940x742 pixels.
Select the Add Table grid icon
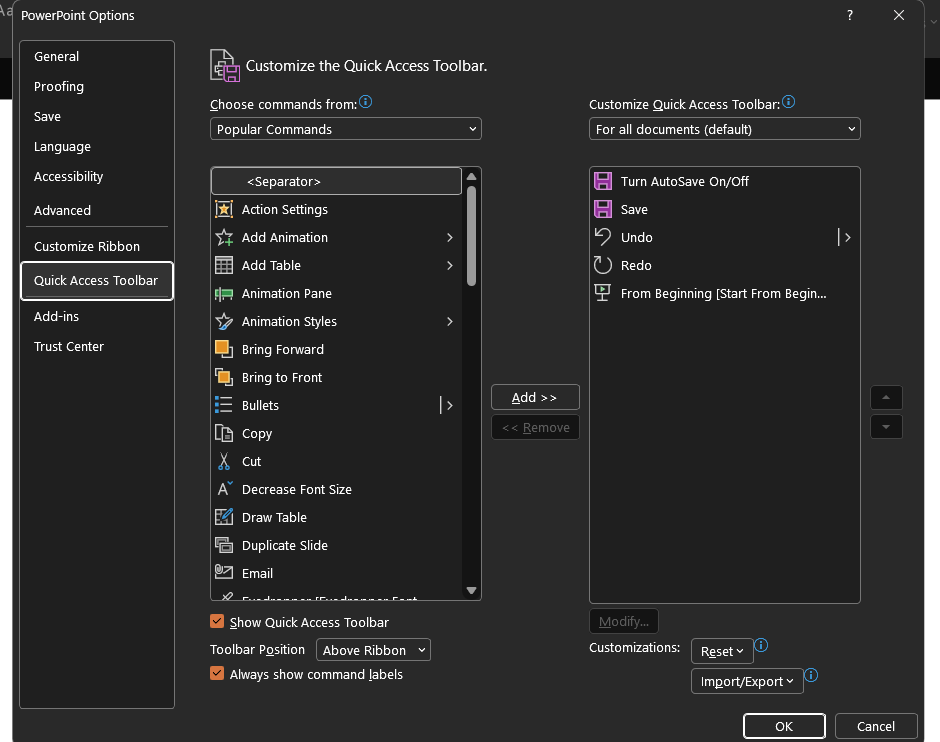pyautogui.click(x=224, y=265)
